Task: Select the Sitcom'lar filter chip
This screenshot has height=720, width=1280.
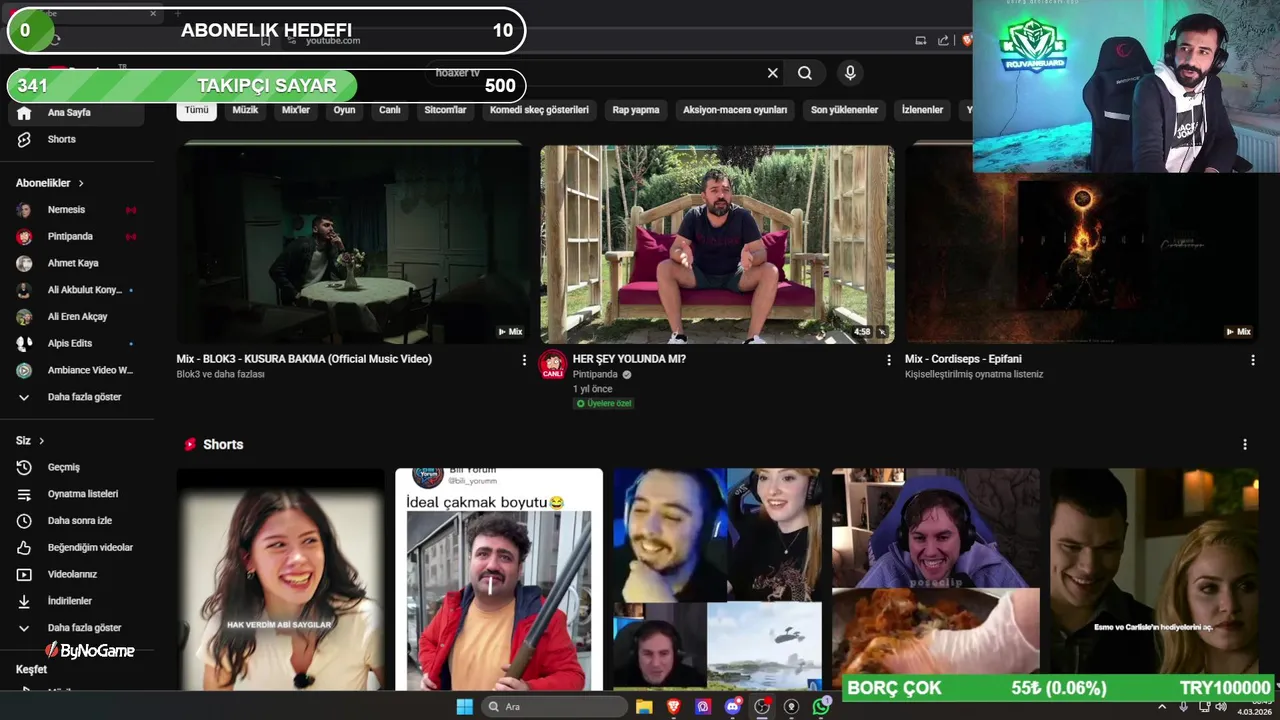Action: coord(445,110)
